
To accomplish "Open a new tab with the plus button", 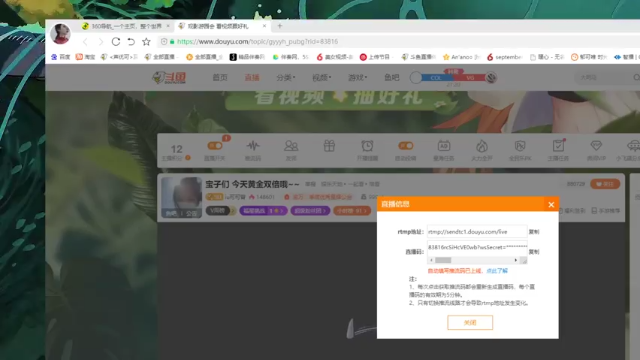I will click(x=280, y=26).
